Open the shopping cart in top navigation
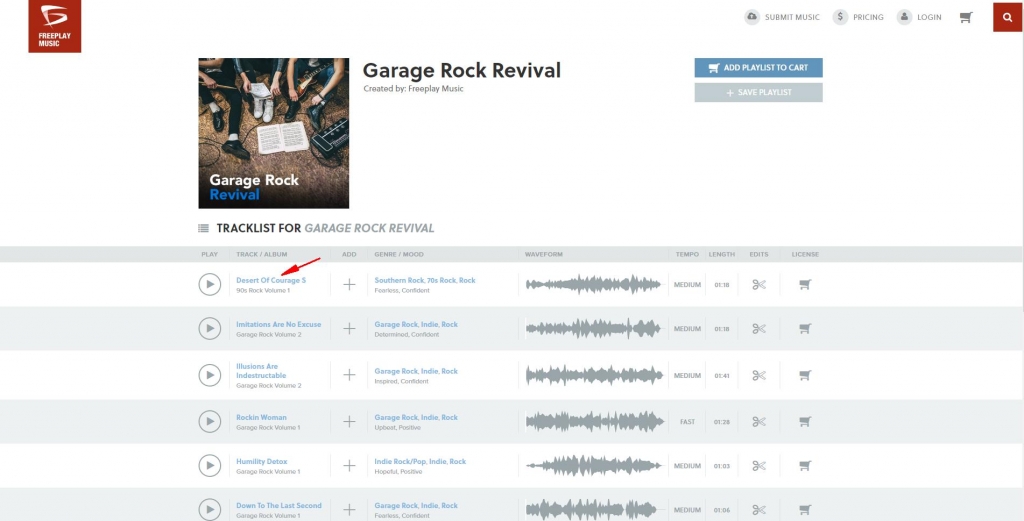 point(965,17)
